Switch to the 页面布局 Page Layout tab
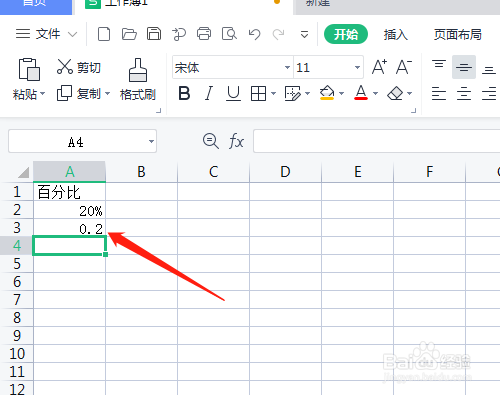Image resolution: width=500 pixels, height=395 pixels. (458, 34)
